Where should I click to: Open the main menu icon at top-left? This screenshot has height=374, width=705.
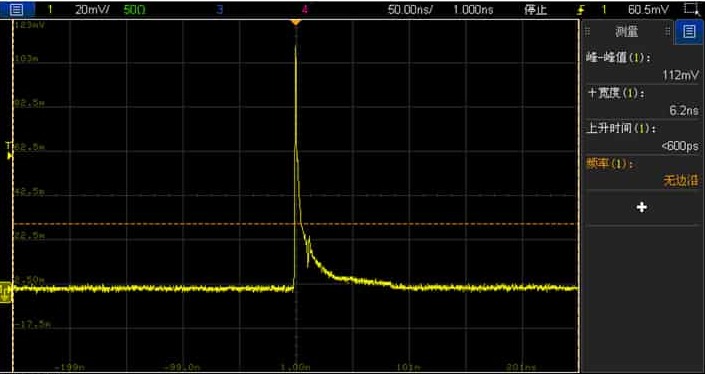(x=17, y=9)
